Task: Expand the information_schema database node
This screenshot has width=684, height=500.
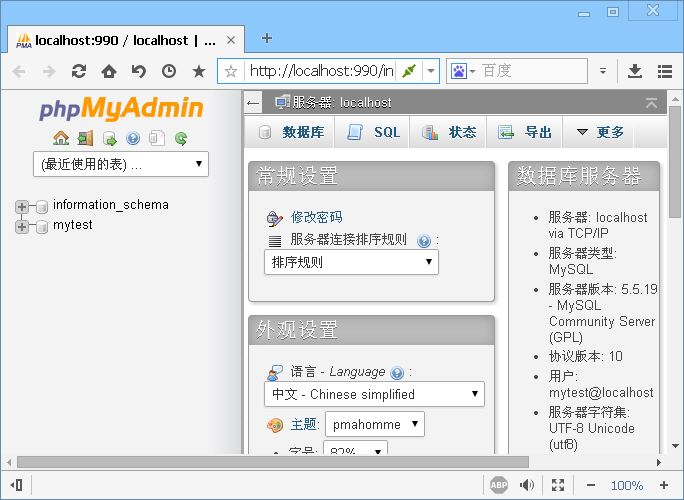Action: (21, 206)
